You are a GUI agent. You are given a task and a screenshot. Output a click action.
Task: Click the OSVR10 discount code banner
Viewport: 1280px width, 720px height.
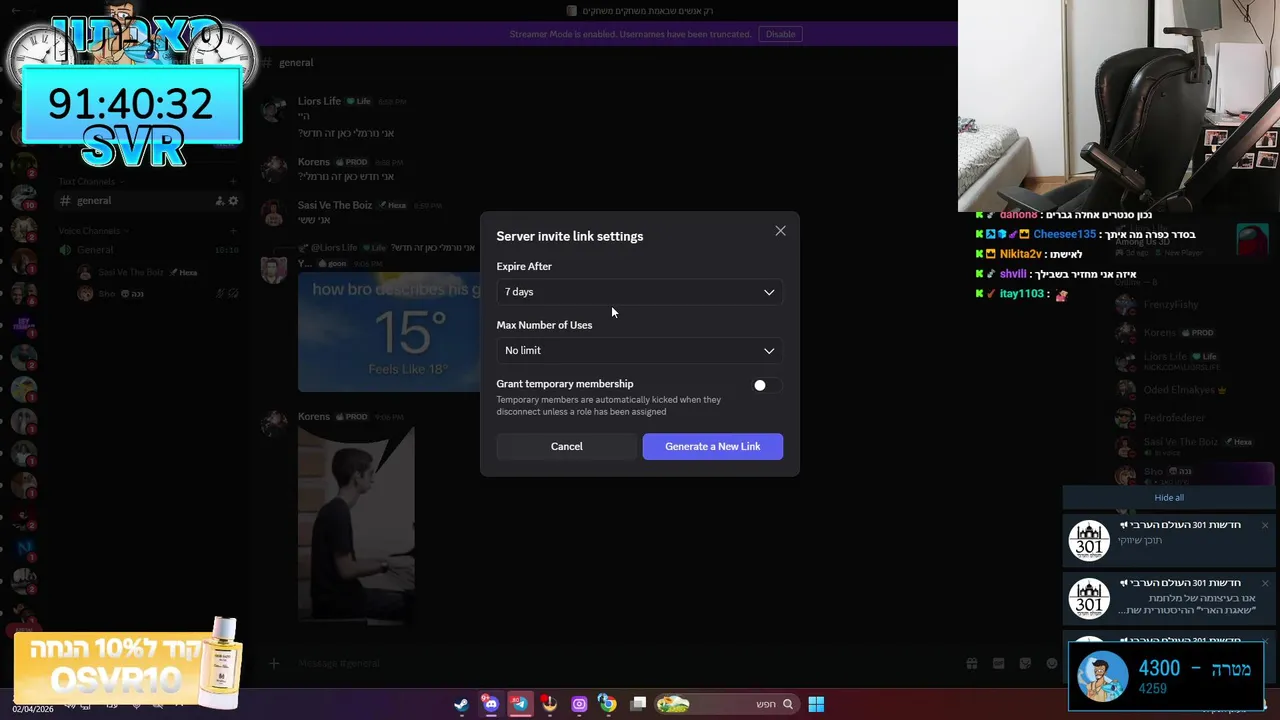tap(128, 666)
